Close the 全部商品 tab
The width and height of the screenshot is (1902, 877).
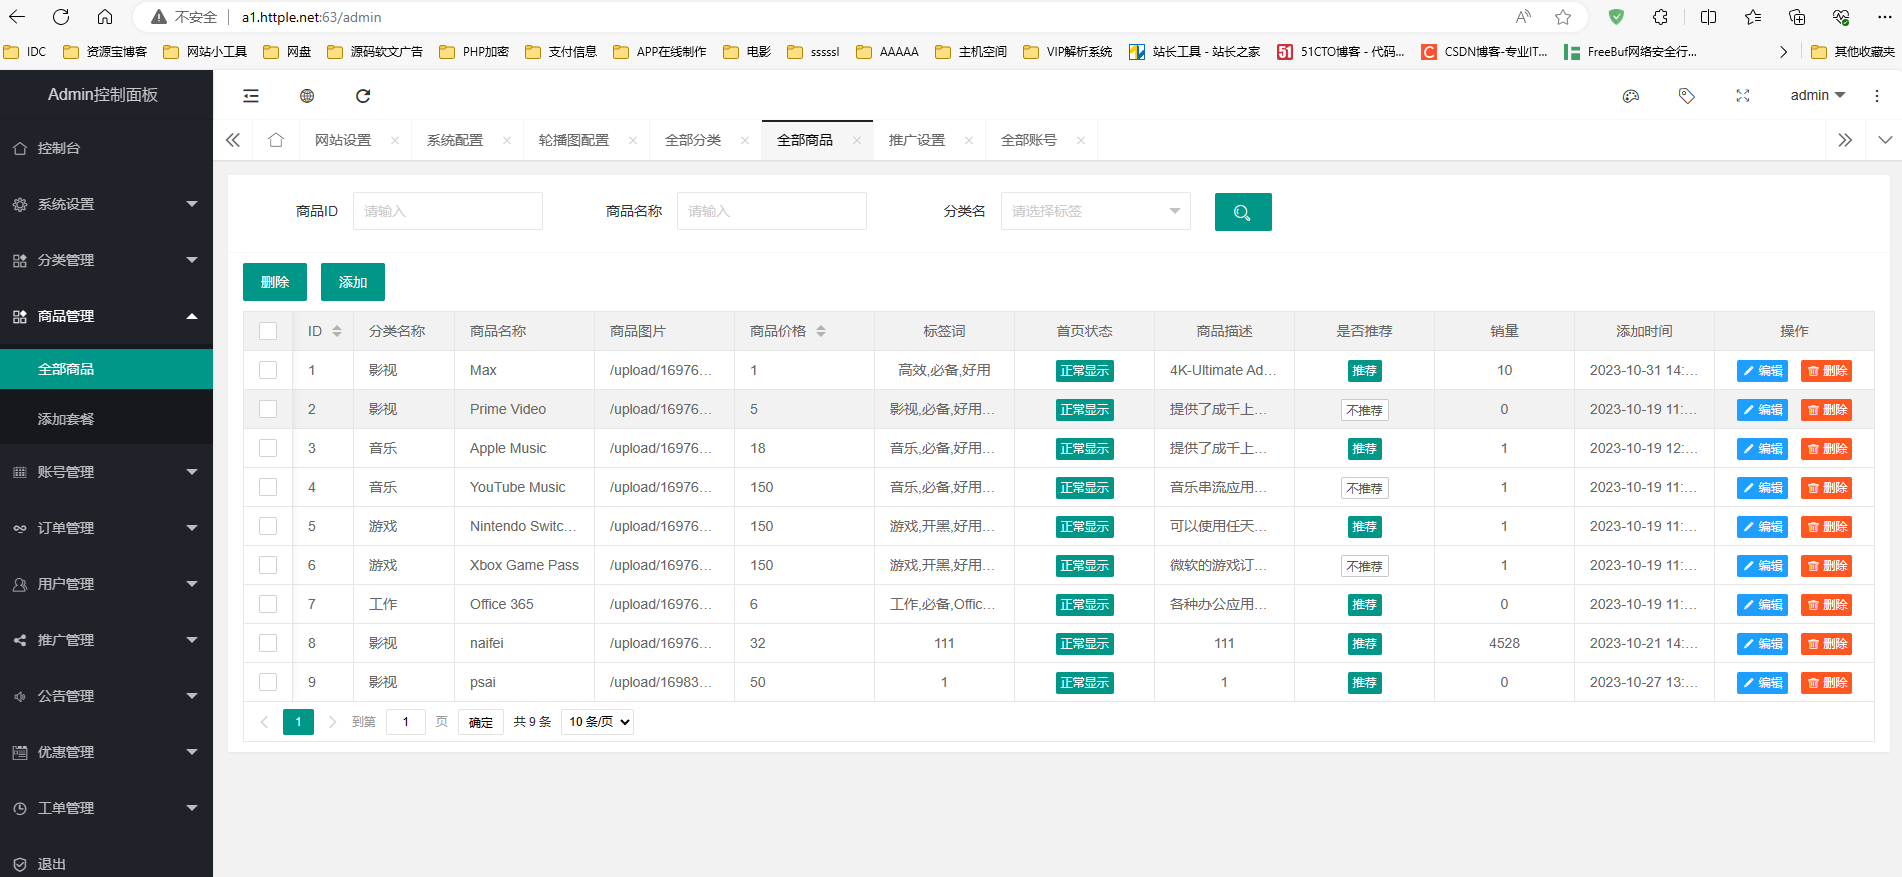click(x=857, y=140)
